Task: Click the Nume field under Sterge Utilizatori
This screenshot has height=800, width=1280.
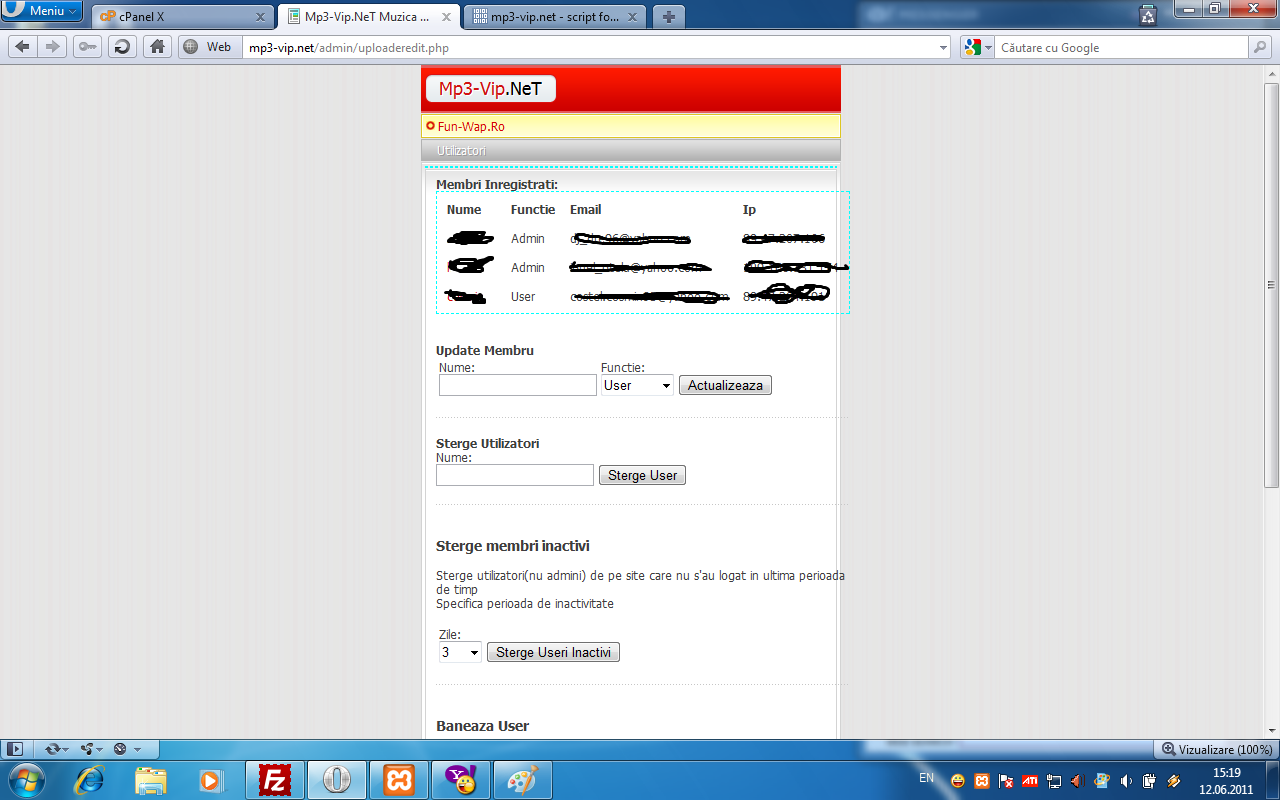Action: [515, 476]
